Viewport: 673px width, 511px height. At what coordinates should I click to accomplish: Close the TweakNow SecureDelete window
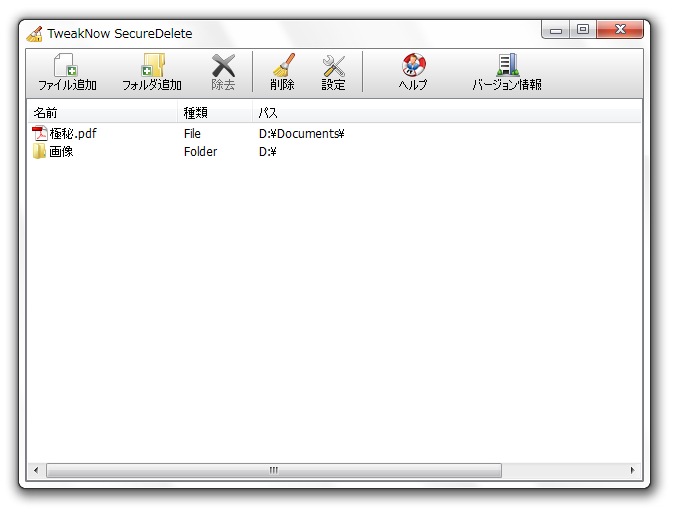[x=620, y=30]
